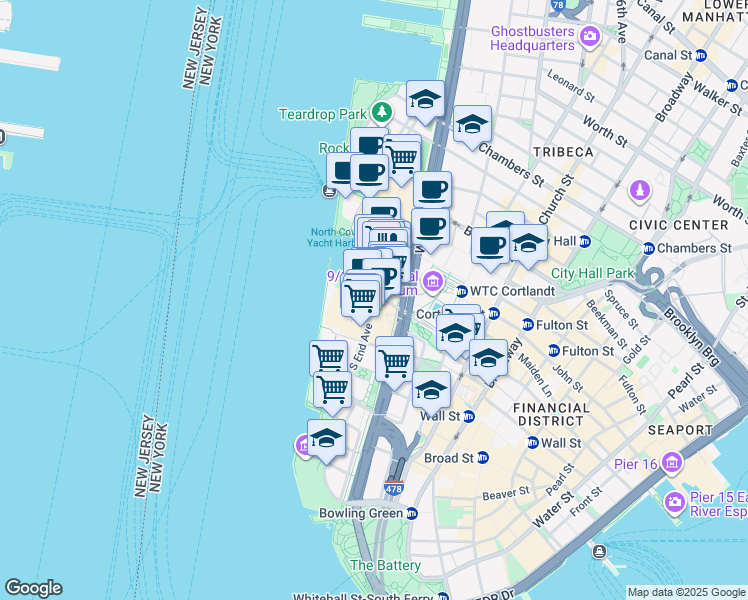Click the S End Ave street label
Image resolution: width=748 pixels, height=600 pixels.
pyautogui.click(x=361, y=347)
